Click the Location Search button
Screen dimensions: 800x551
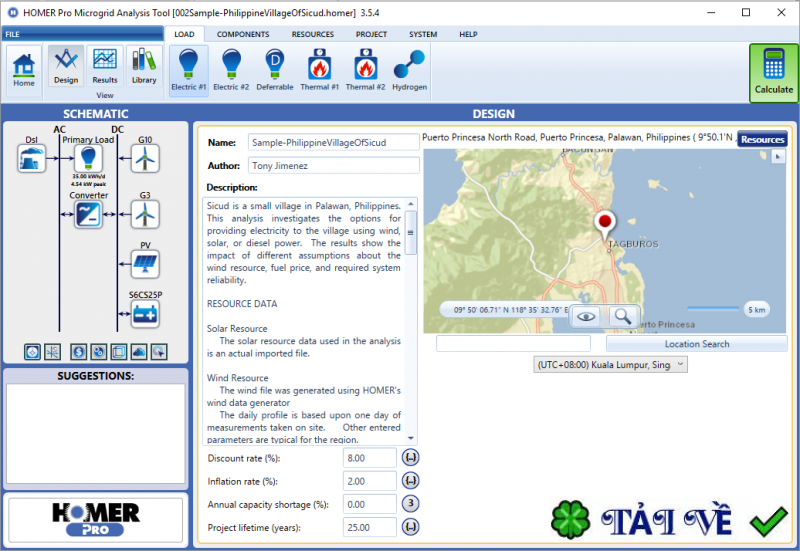[696, 344]
